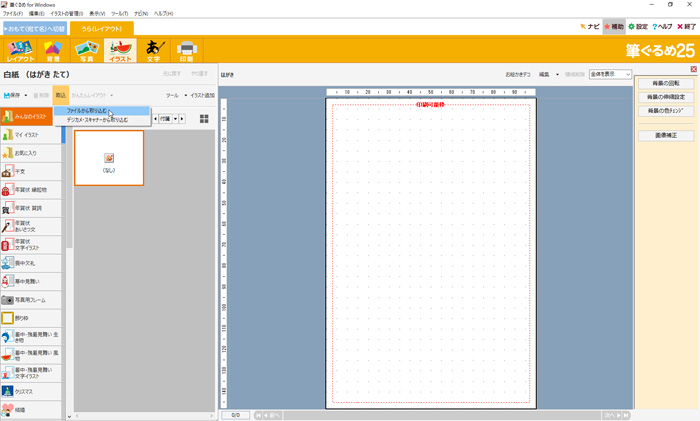
Task: Click the 画像補正 button
Action: point(665,135)
